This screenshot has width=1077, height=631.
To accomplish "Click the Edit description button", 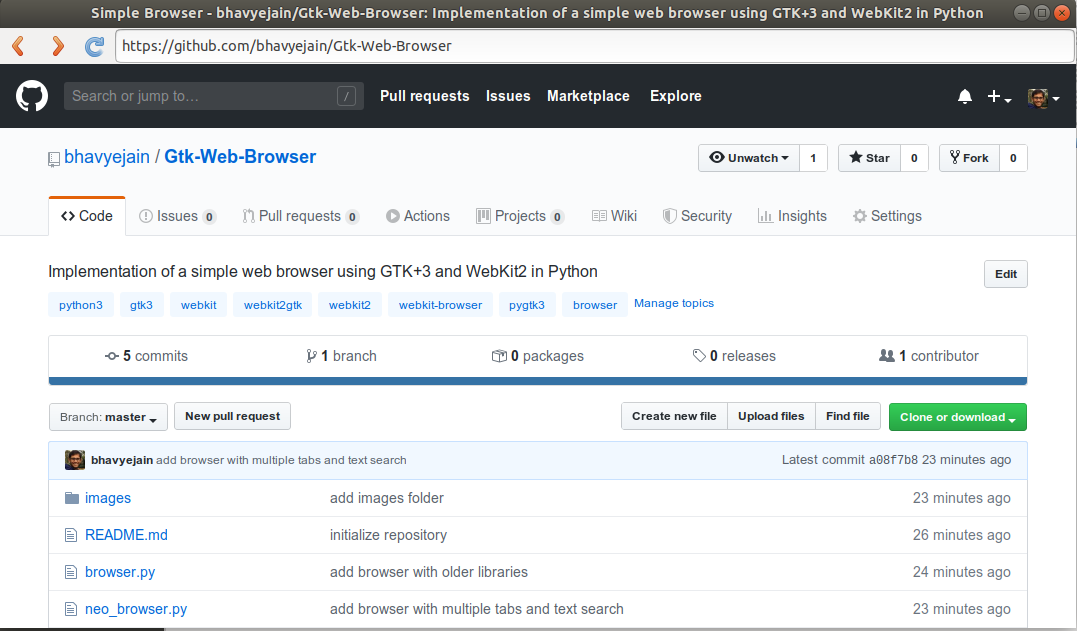I will pos(1006,274).
